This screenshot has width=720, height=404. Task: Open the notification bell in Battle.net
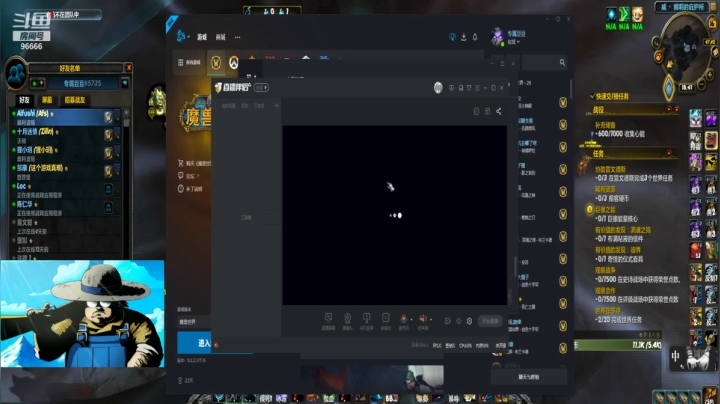[x=475, y=37]
